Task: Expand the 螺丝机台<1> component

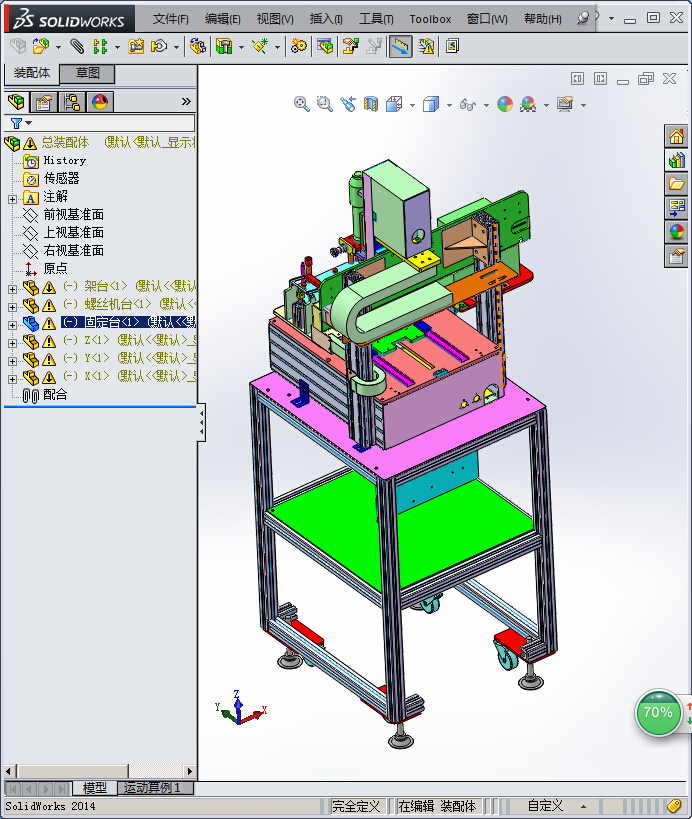Action: (x=12, y=307)
